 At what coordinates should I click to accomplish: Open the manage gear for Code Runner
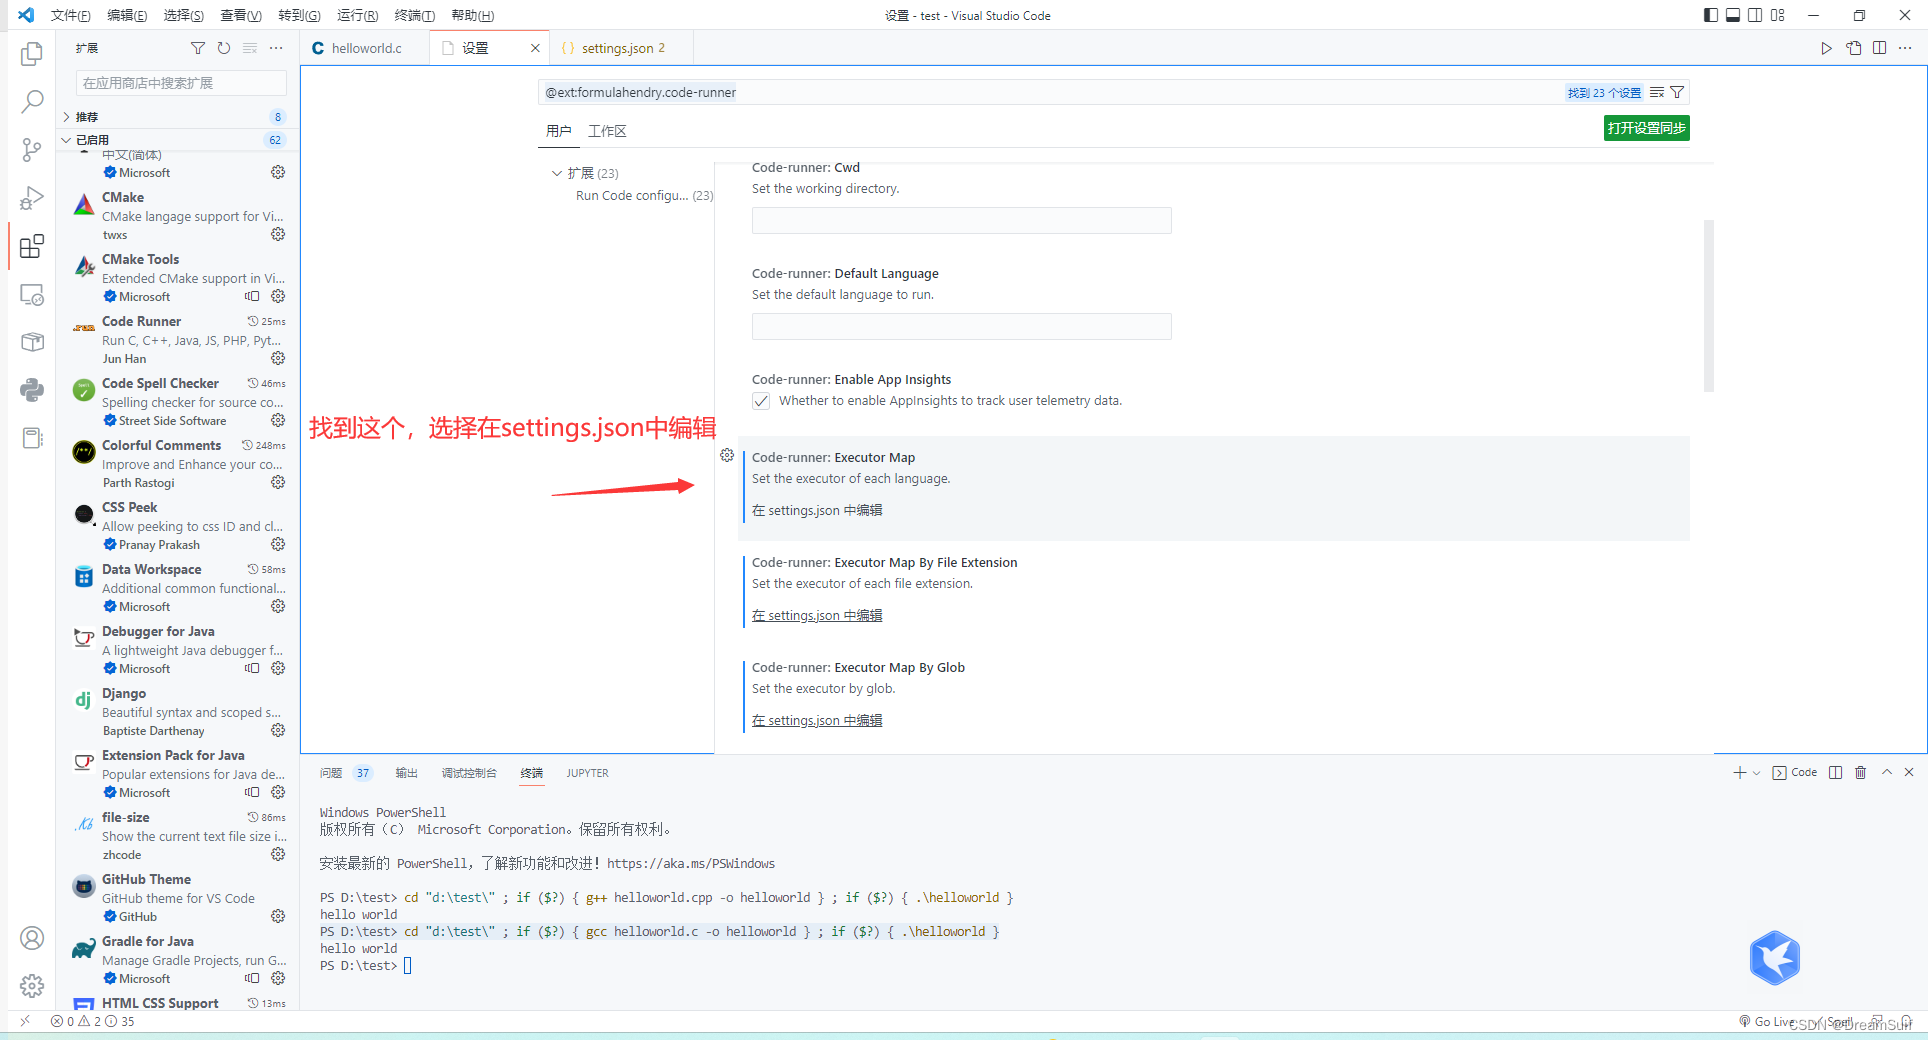point(278,358)
